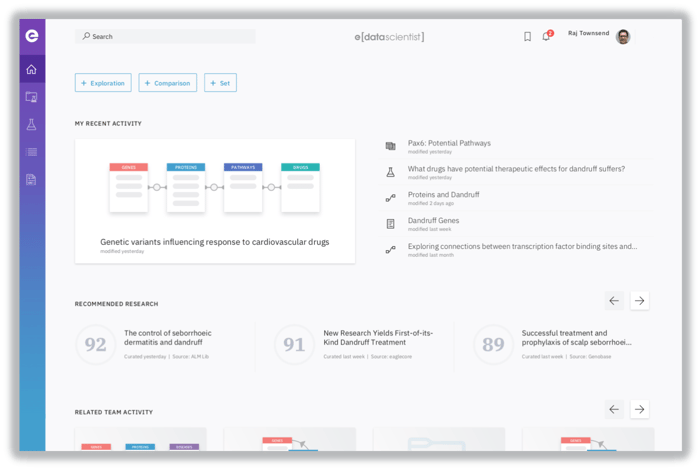Click the Related Team Activity heading

[114, 412]
